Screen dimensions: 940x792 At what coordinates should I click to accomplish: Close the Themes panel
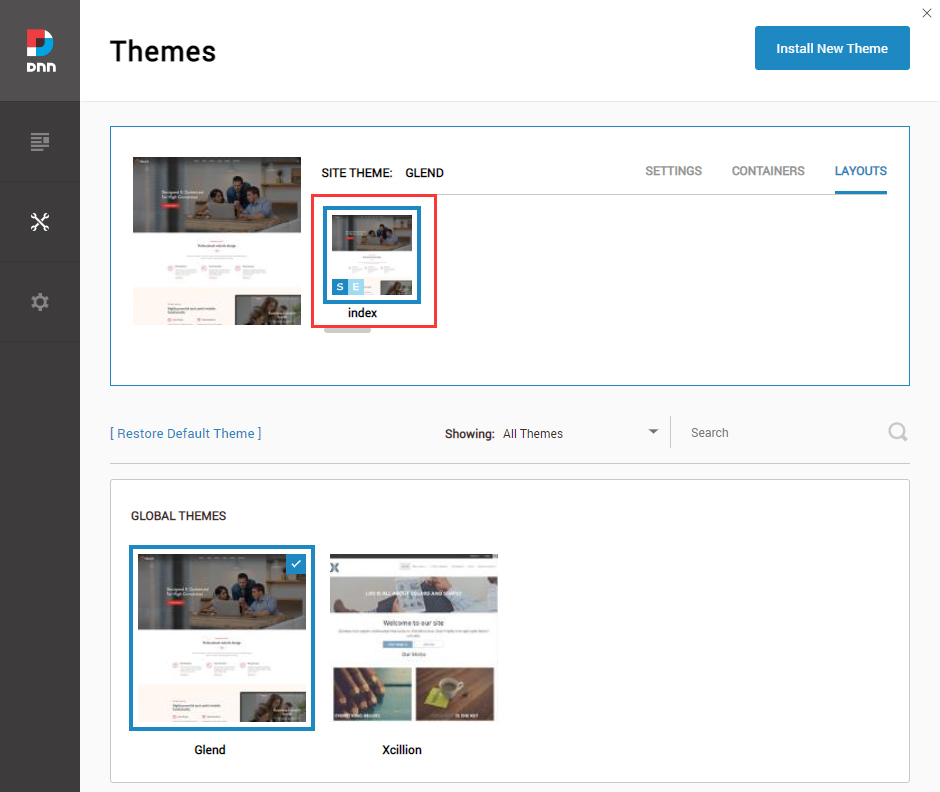[927, 13]
